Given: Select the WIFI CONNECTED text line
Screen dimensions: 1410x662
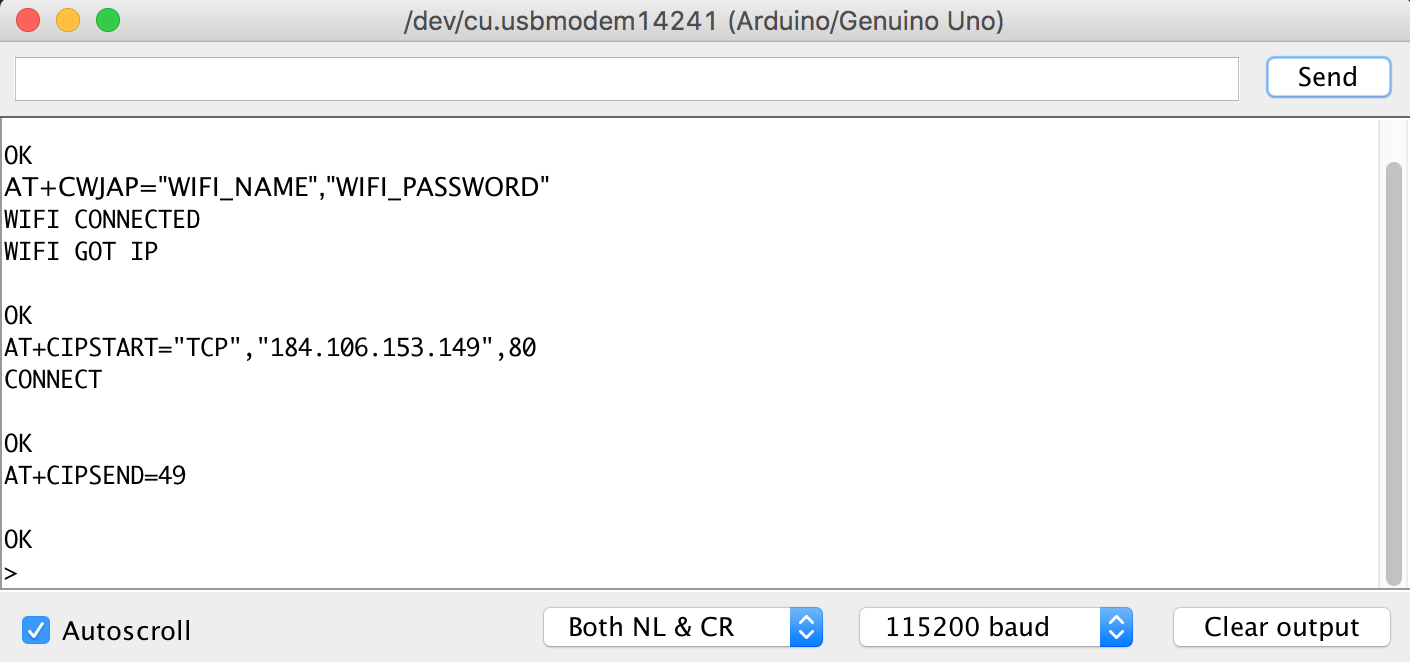Looking at the screenshot, I should point(102,220).
